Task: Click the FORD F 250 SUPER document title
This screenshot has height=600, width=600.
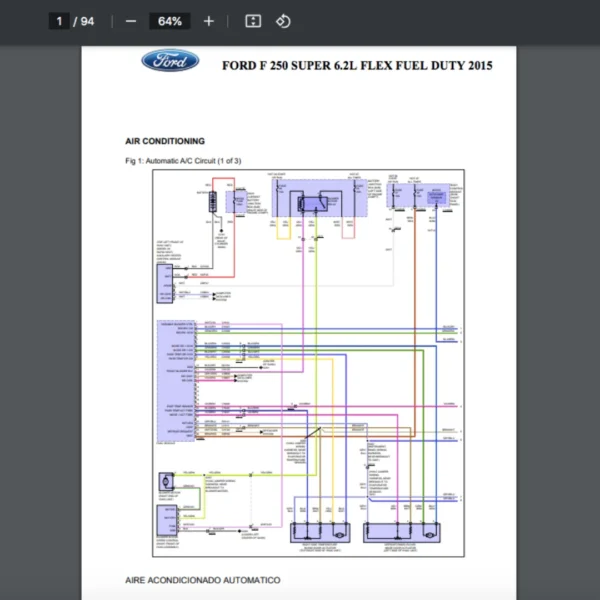Action: pos(356,66)
